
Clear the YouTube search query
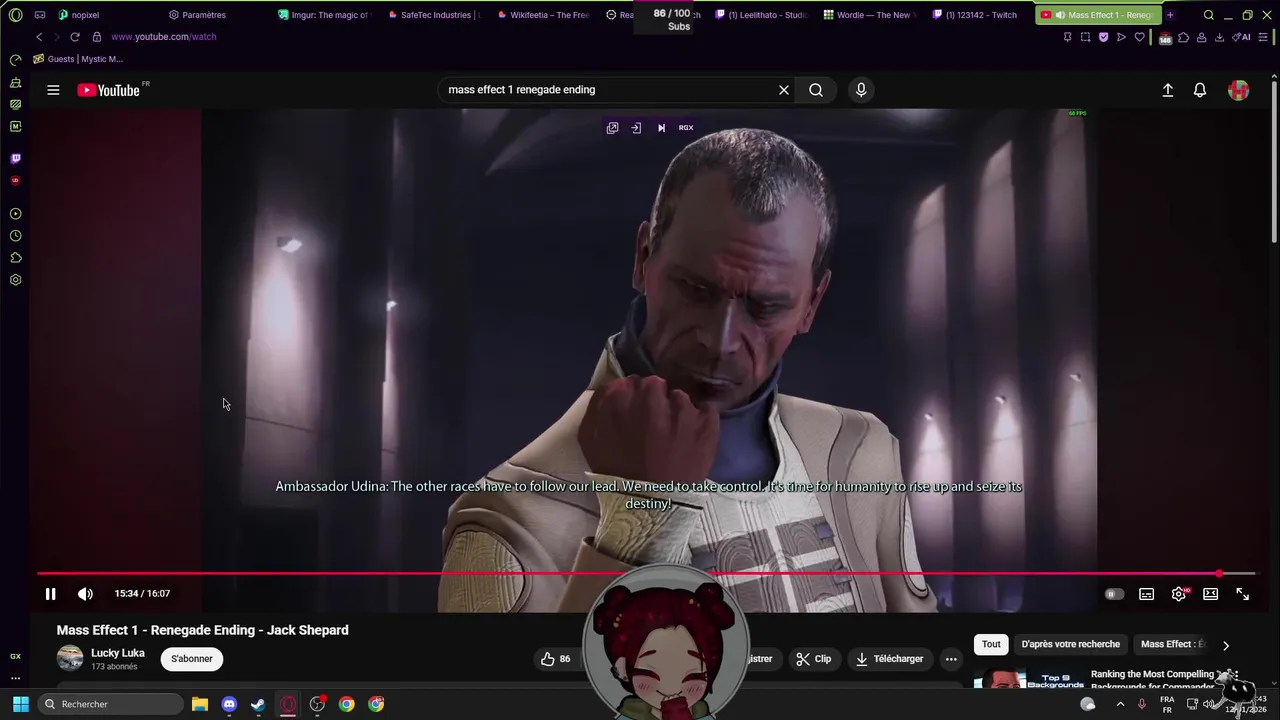tap(784, 90)
